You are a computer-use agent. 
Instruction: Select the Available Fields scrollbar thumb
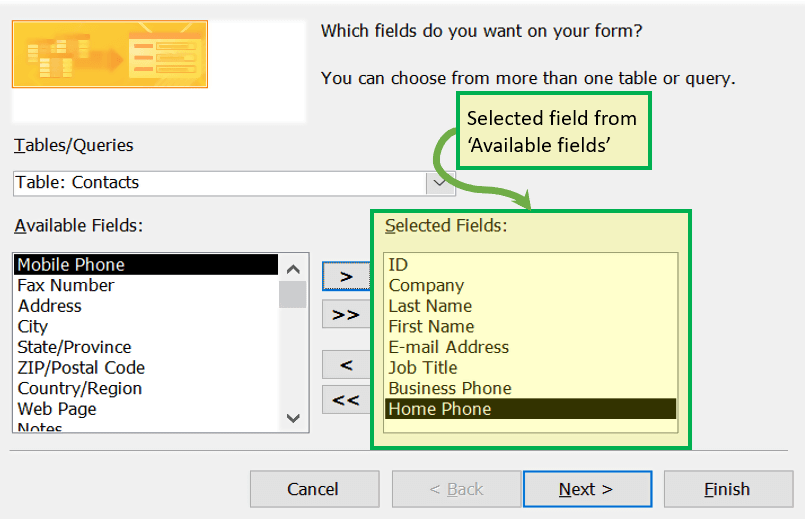(293, 294)
